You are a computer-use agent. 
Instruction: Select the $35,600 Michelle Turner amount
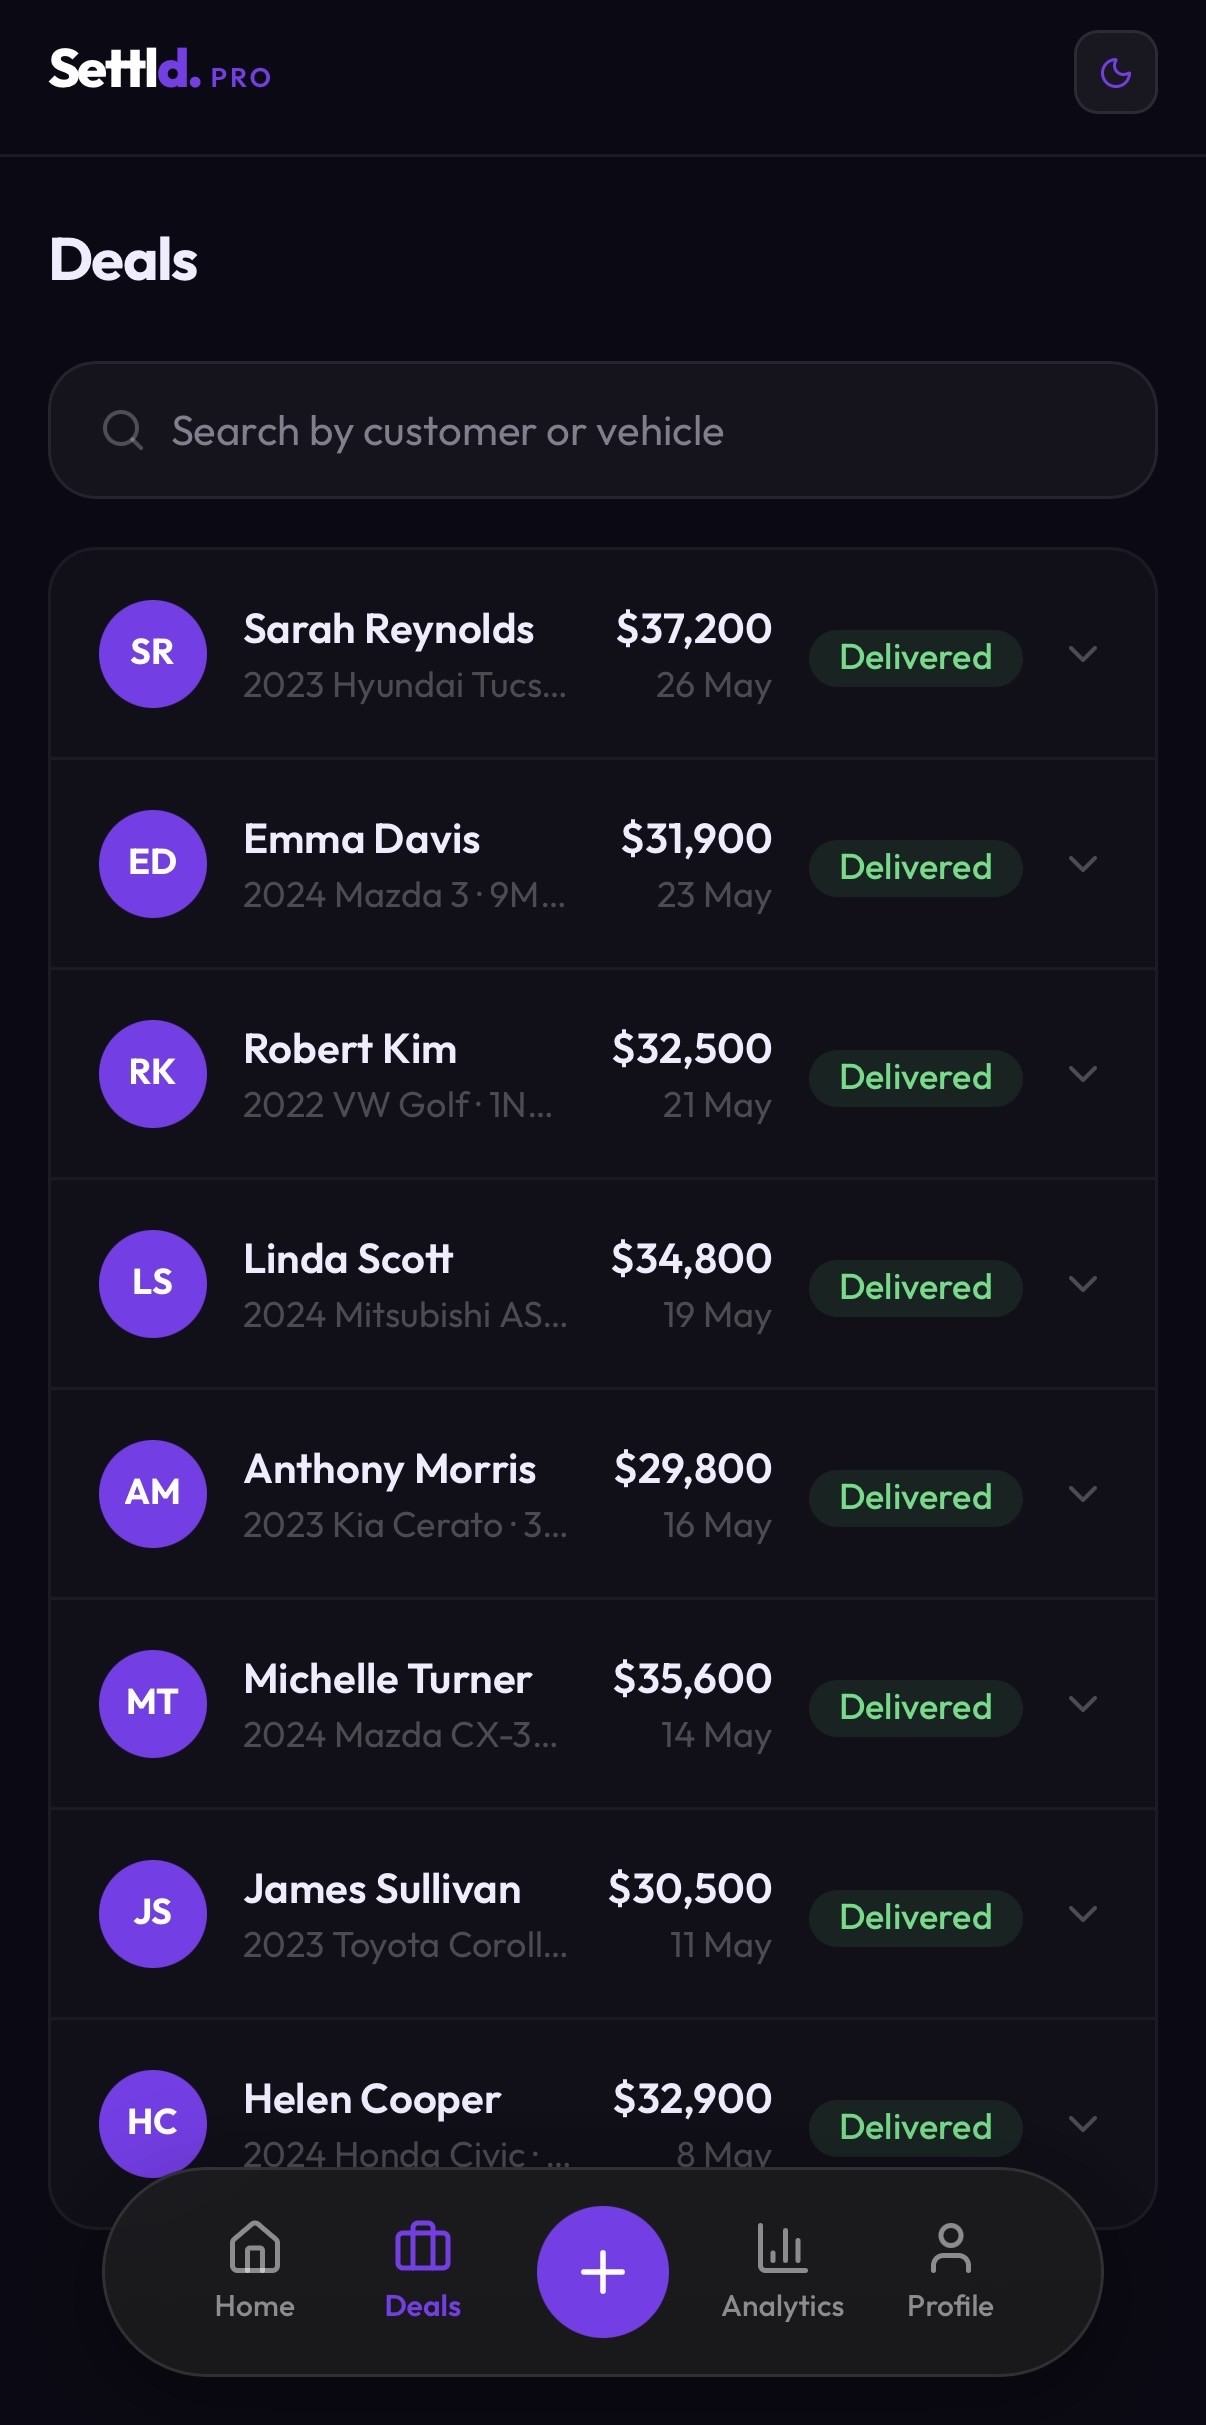pyautogui.click(x=692, y=1678)
